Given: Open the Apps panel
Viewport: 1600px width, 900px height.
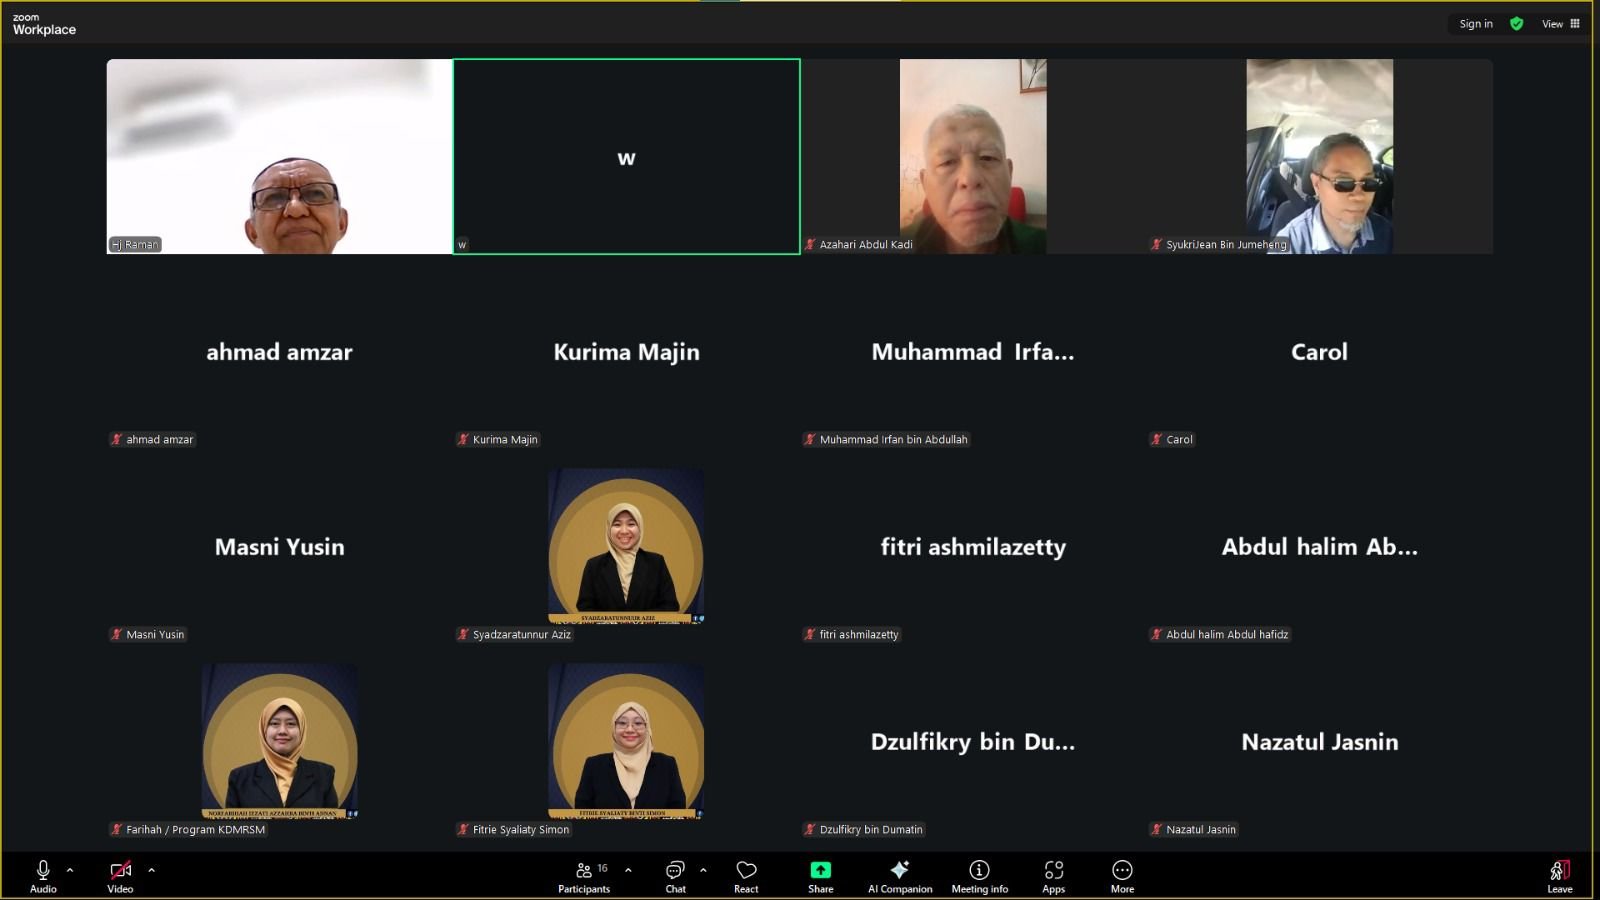Looking at the screenshot, I should pyautogui.click(x=1053, y=876).
